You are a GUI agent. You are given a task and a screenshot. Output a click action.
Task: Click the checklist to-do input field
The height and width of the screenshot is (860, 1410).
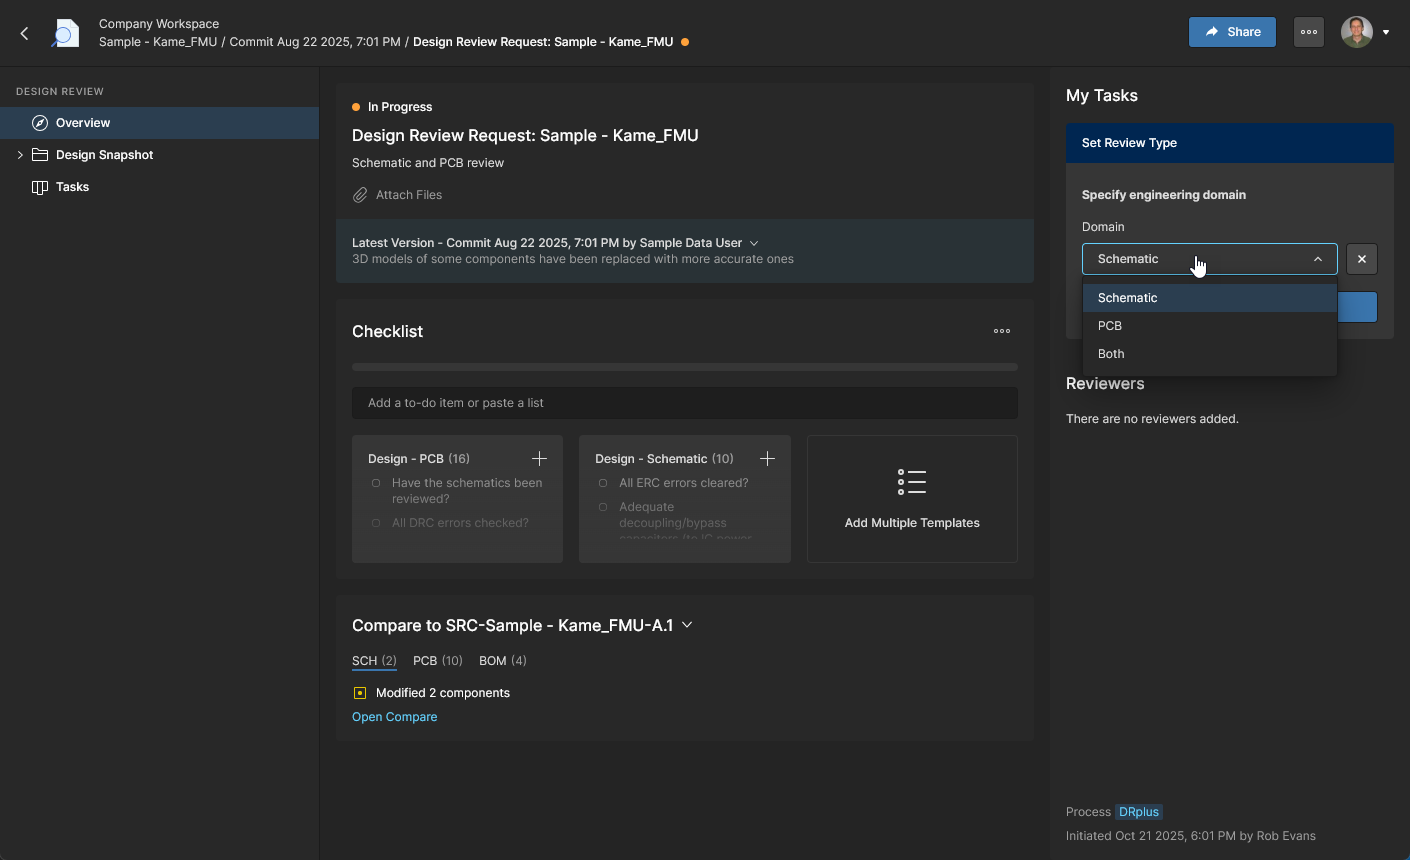pos(684,403)
